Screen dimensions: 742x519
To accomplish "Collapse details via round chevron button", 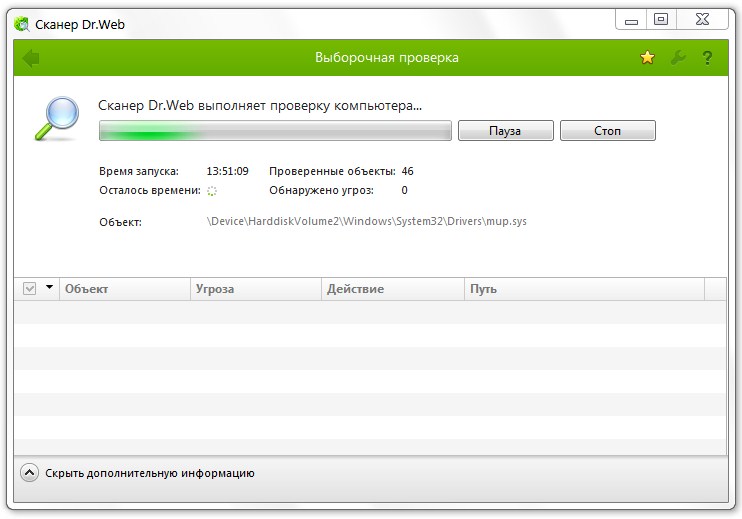I will tap(29, 473).
